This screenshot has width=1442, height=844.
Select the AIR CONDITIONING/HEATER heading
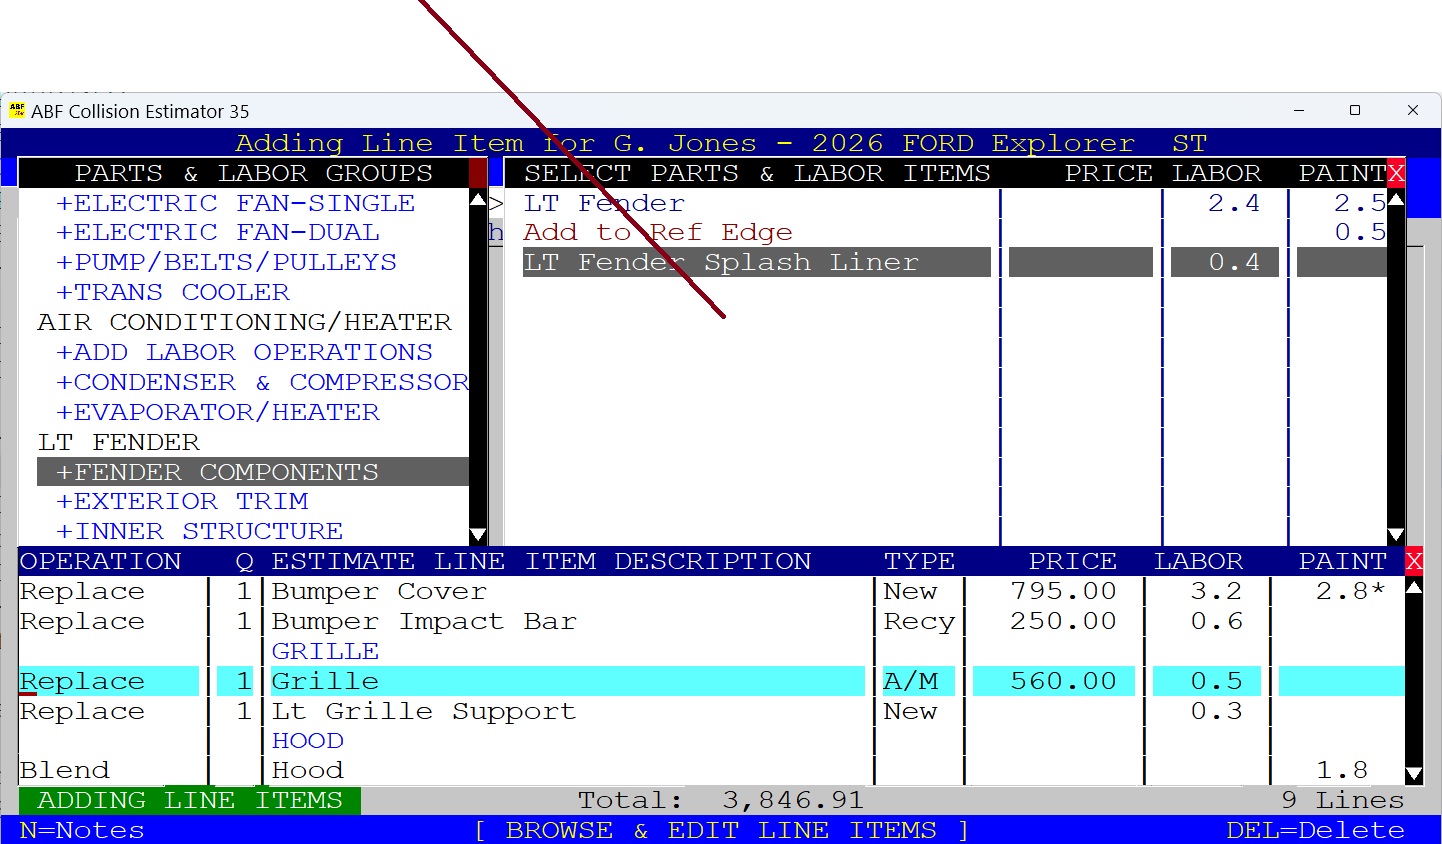tap(244, 321)
